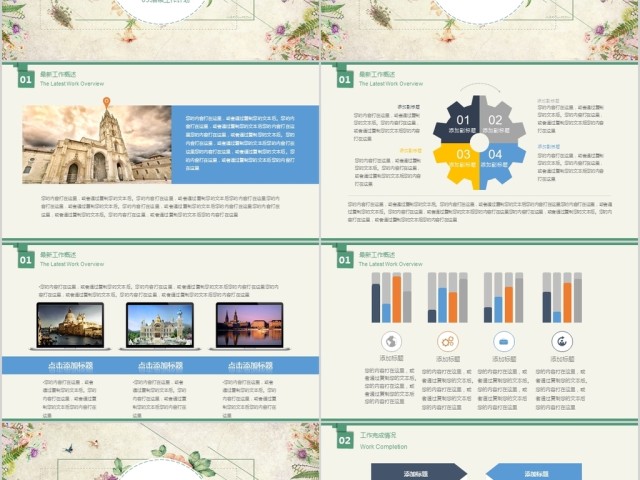Click 点击添加标题 under the Venice laptop

click(71, 366)
